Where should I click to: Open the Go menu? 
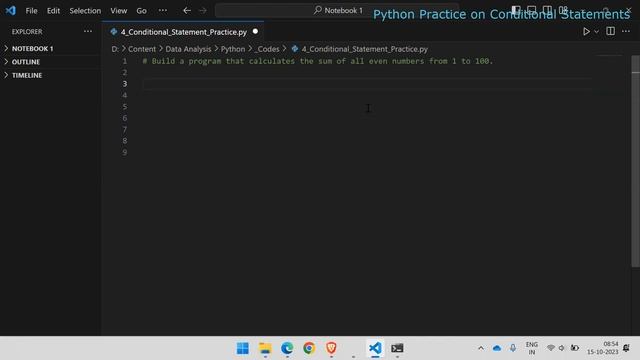[141, 11]
